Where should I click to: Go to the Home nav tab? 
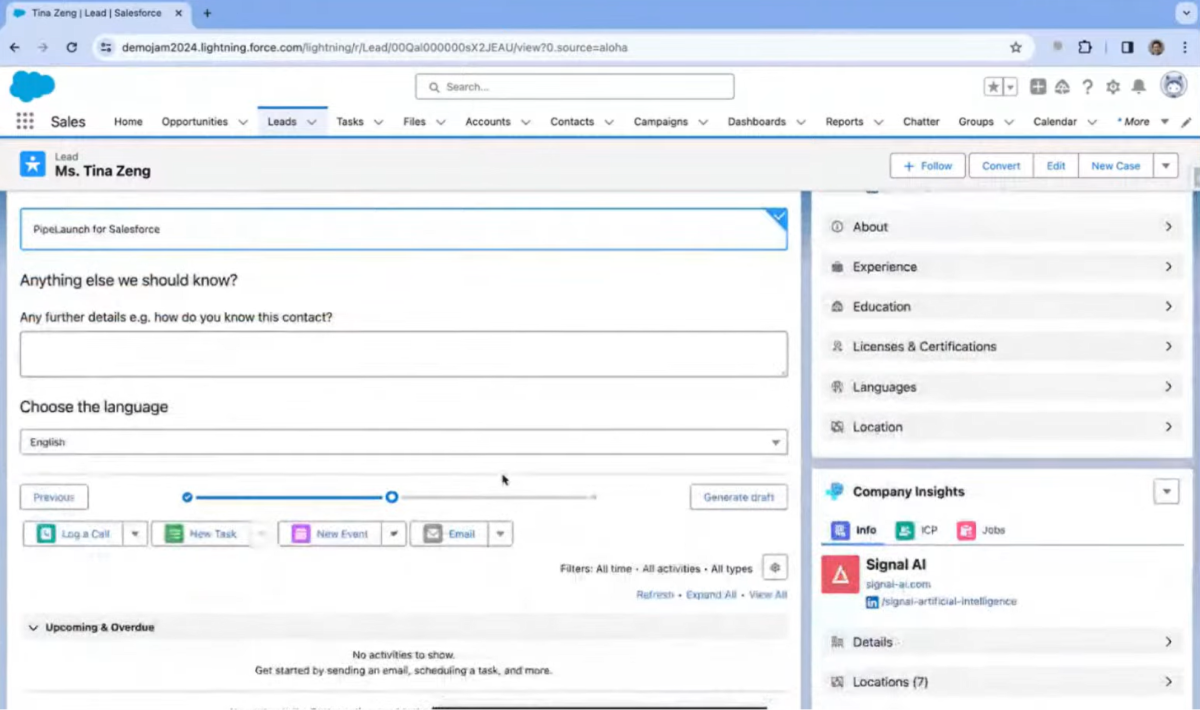(x=128, y=122)
